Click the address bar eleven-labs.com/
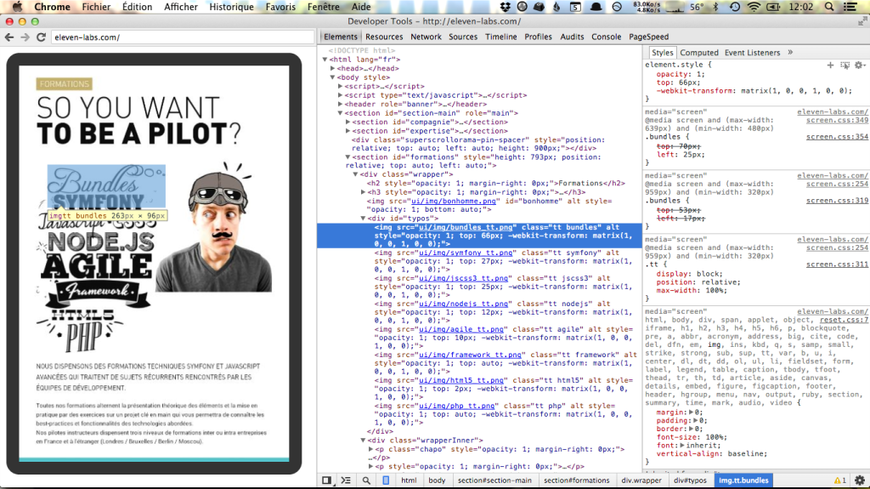 (183, 37)
